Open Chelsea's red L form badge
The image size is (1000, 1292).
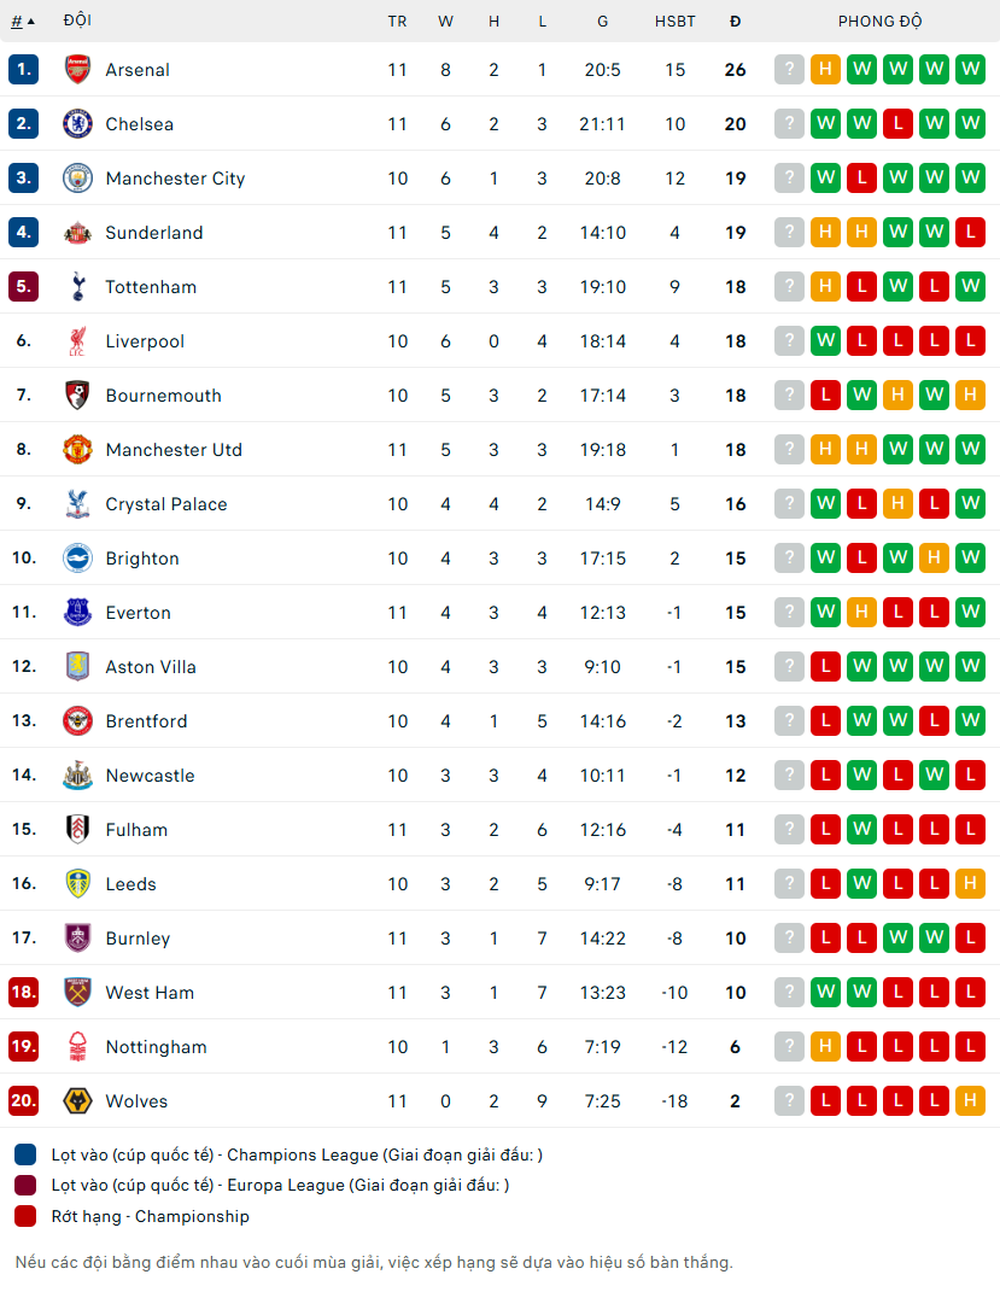point(898,124)
